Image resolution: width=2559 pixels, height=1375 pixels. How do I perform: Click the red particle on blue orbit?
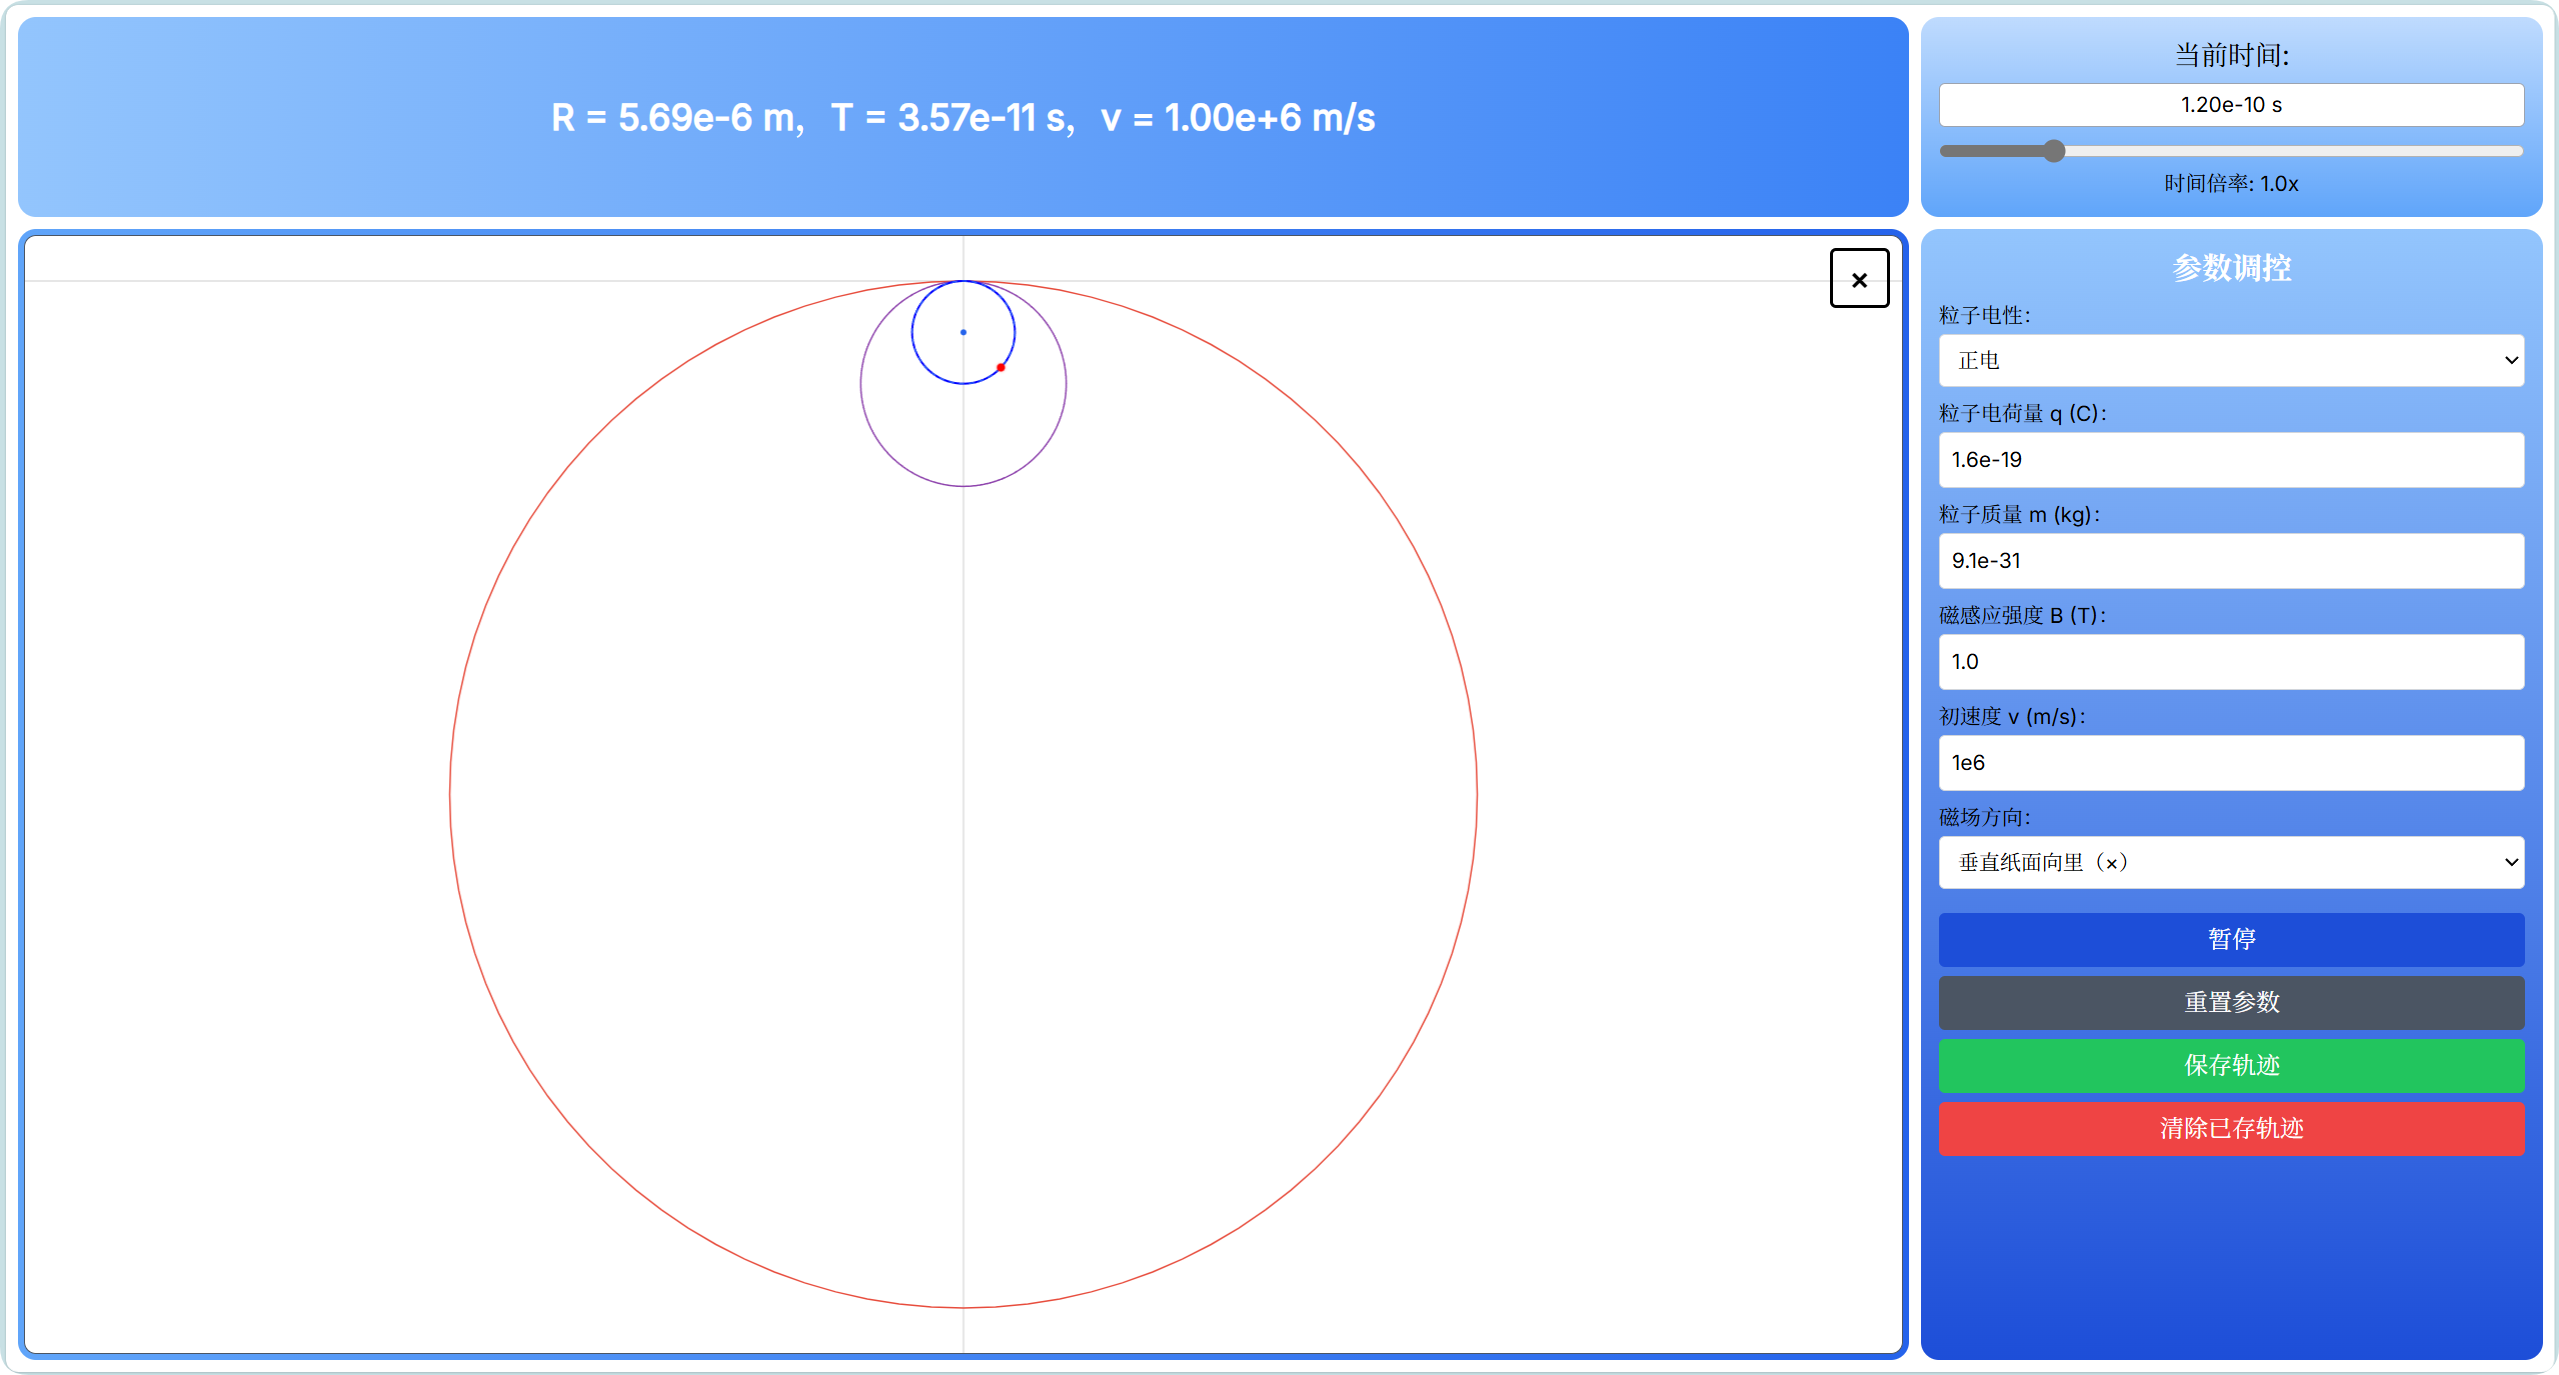point(1001,368)
